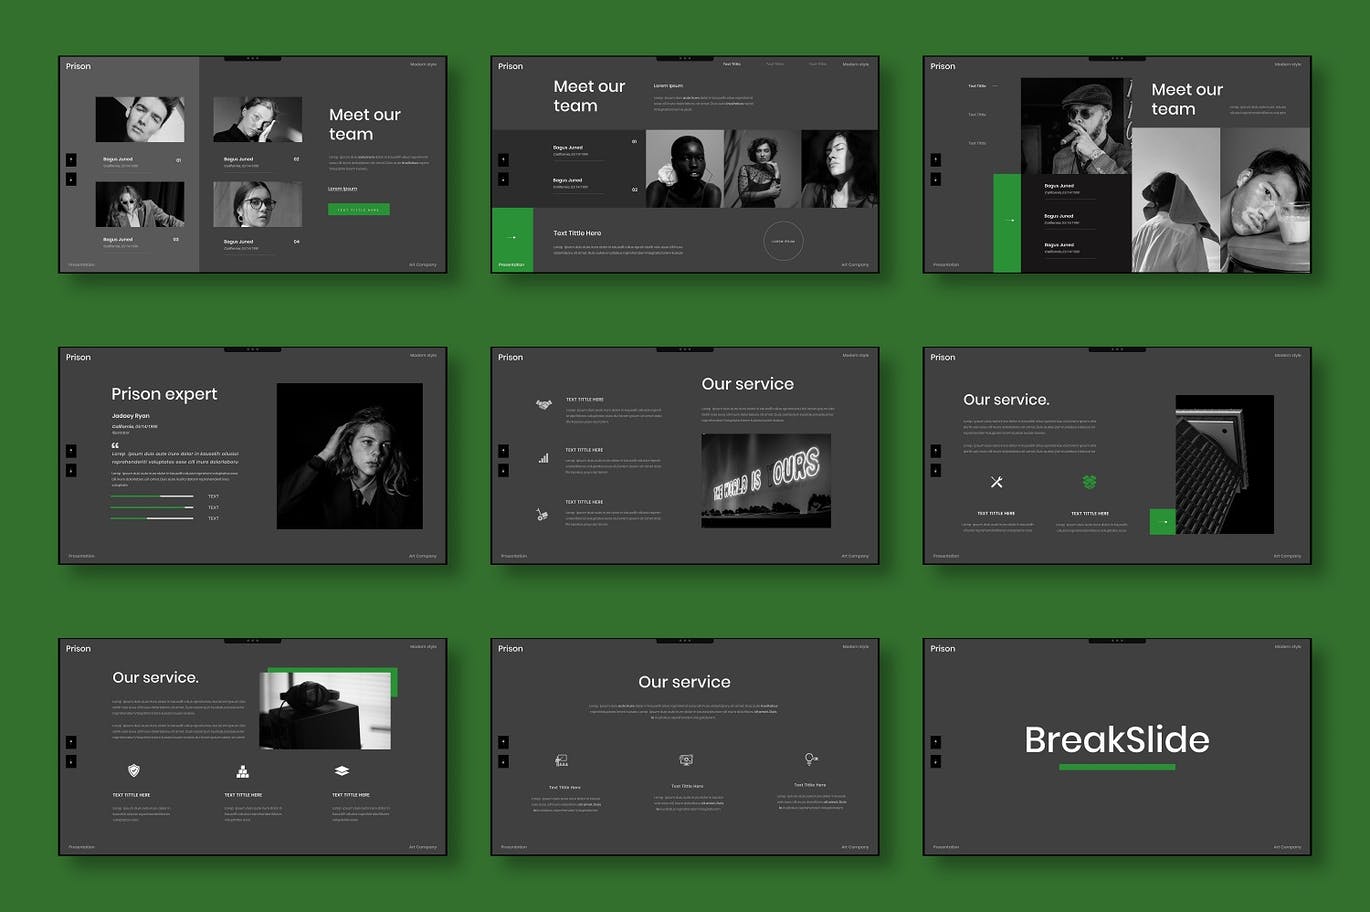Click the top green progress bar under Jadooy Ryan
This screenshot has height=912, width=1370.
[x=152, y=496]
